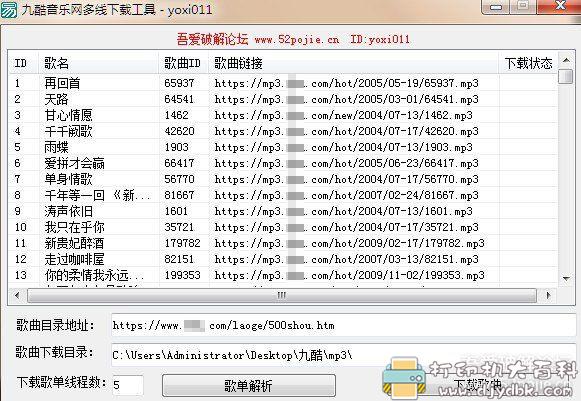Select the song 新贵妃醉酒

click(74, 243)
